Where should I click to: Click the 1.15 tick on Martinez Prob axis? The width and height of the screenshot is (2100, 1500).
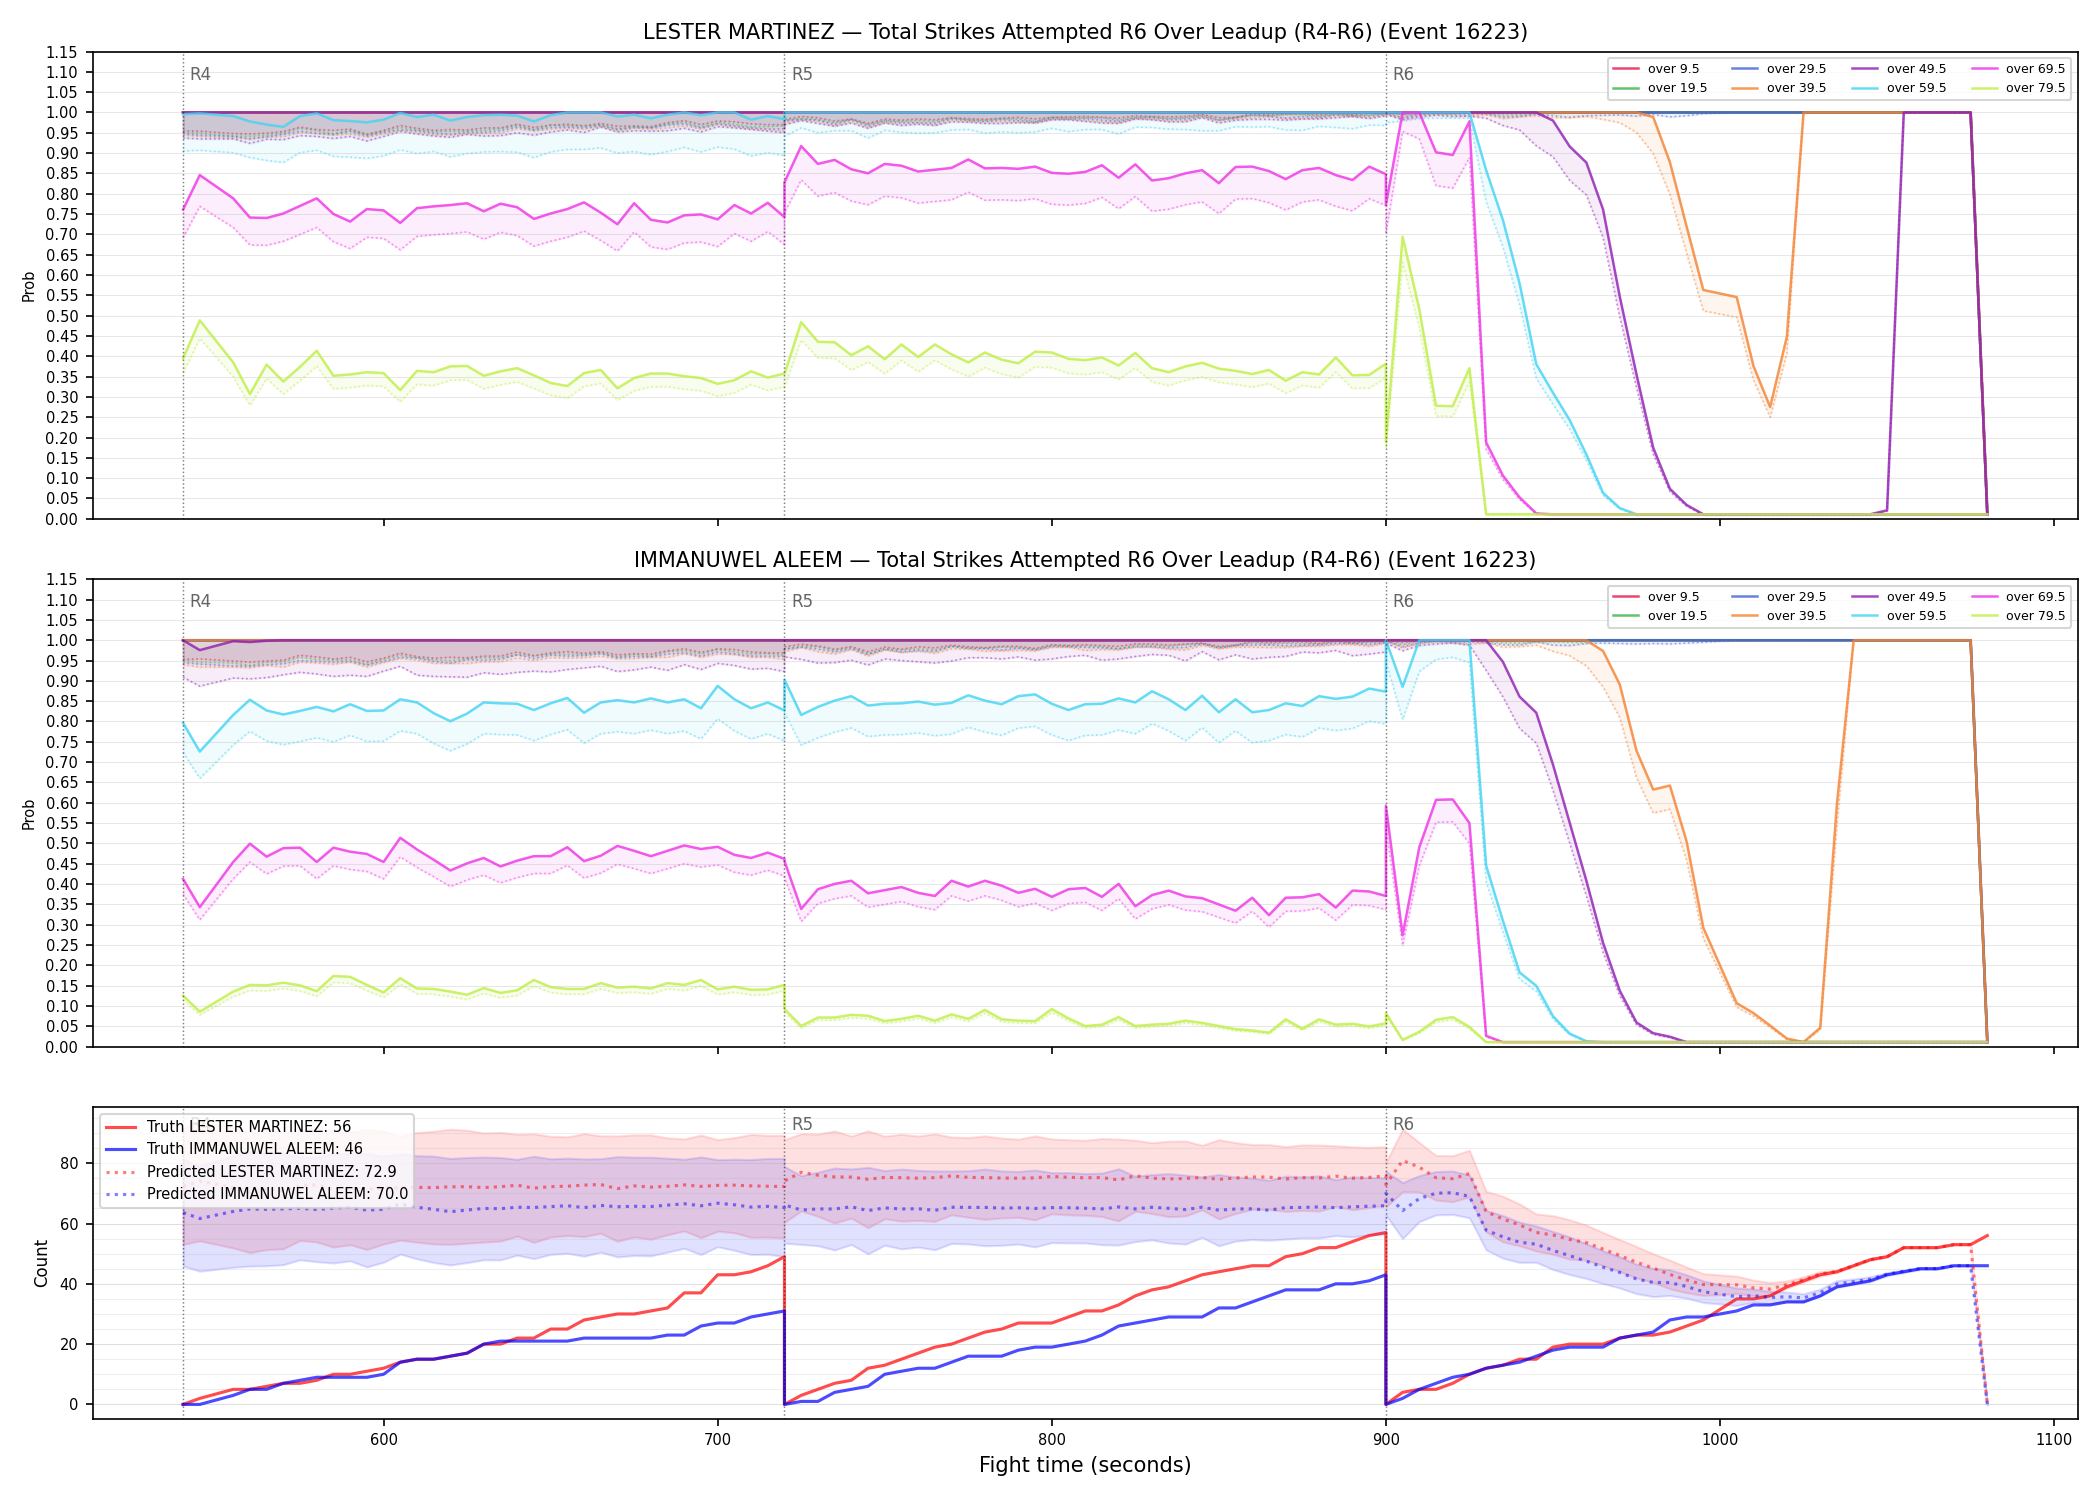coord(62,52)
